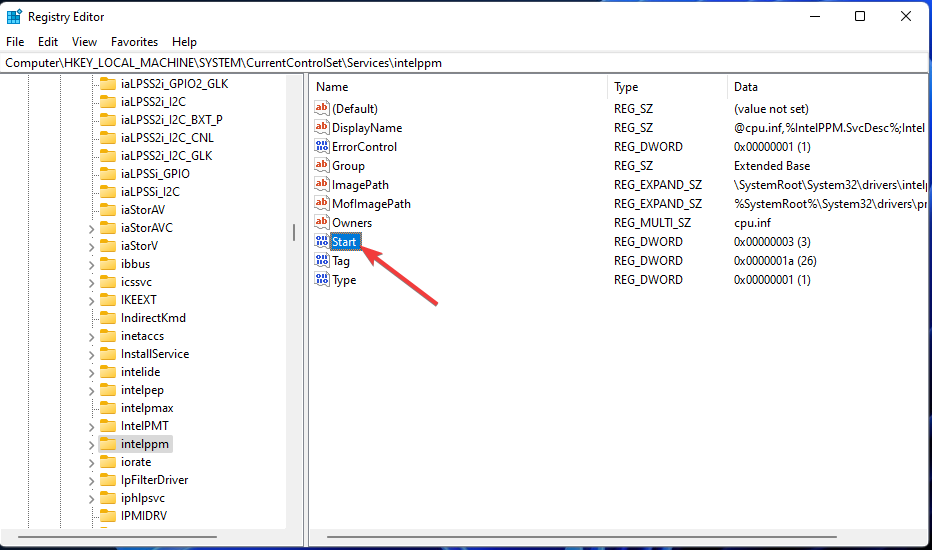
Task: Click the key tree horizontal scrollbar
Action: click(117, 537)
